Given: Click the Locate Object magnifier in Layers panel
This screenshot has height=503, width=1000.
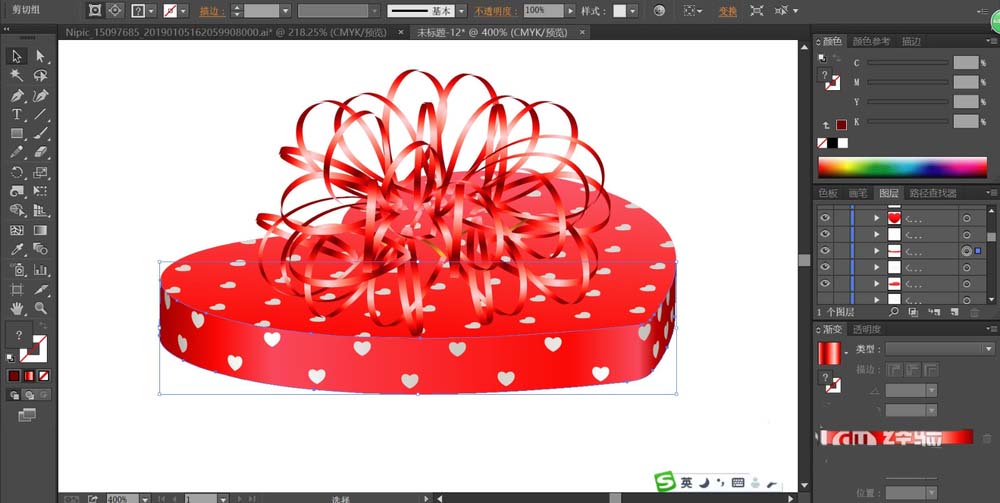Looking at the screenshot, I should [x=894, y=312].
